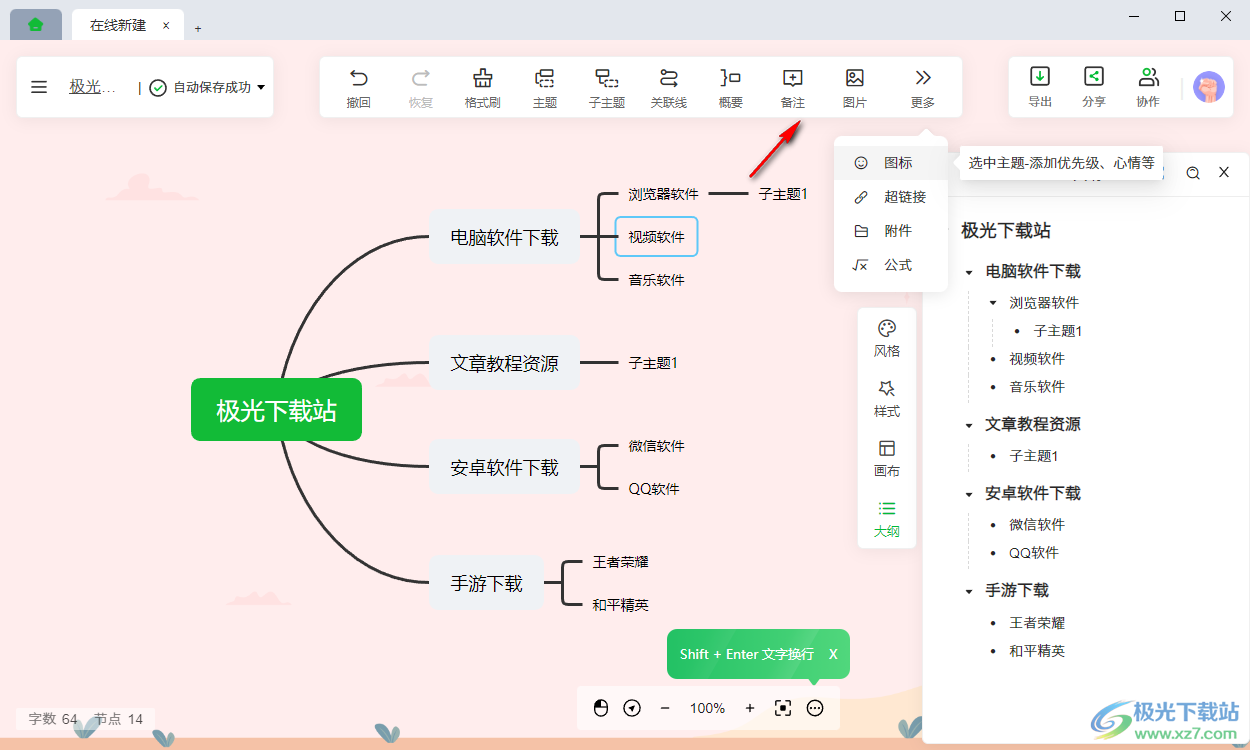Open the hamburger main menu
This screenshot has width=1250, height=750.
[39, 87]
